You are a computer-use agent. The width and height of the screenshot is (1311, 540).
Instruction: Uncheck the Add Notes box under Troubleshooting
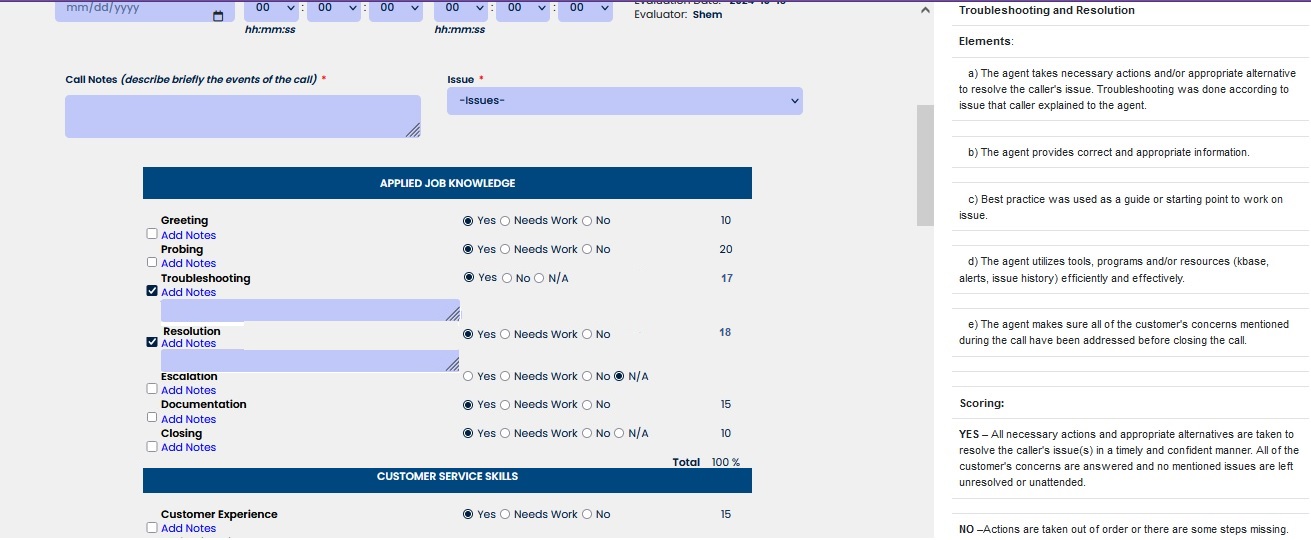151,292
